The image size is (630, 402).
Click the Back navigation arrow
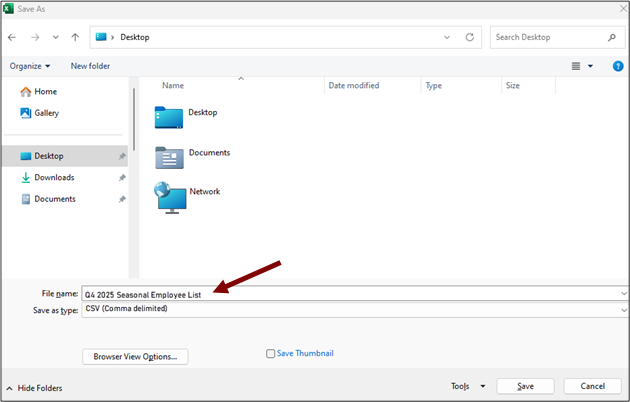click(12, 37)
